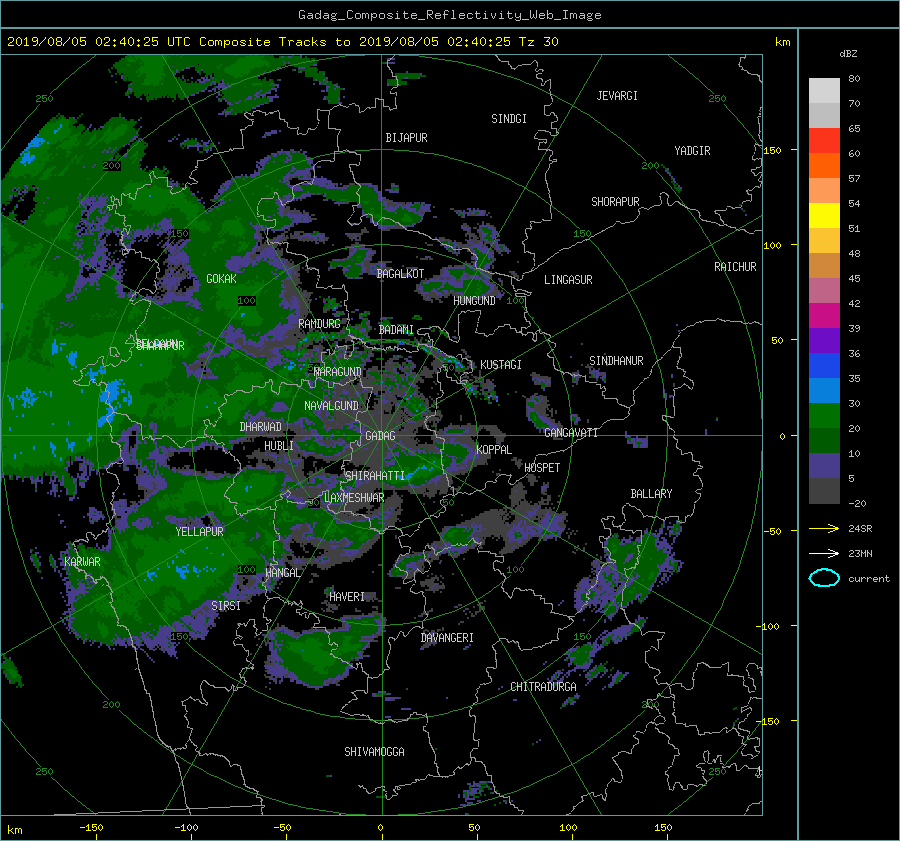Choose the slate purple 5–10 dBZ swatch

pyautogui.click(x=824, y=466)
